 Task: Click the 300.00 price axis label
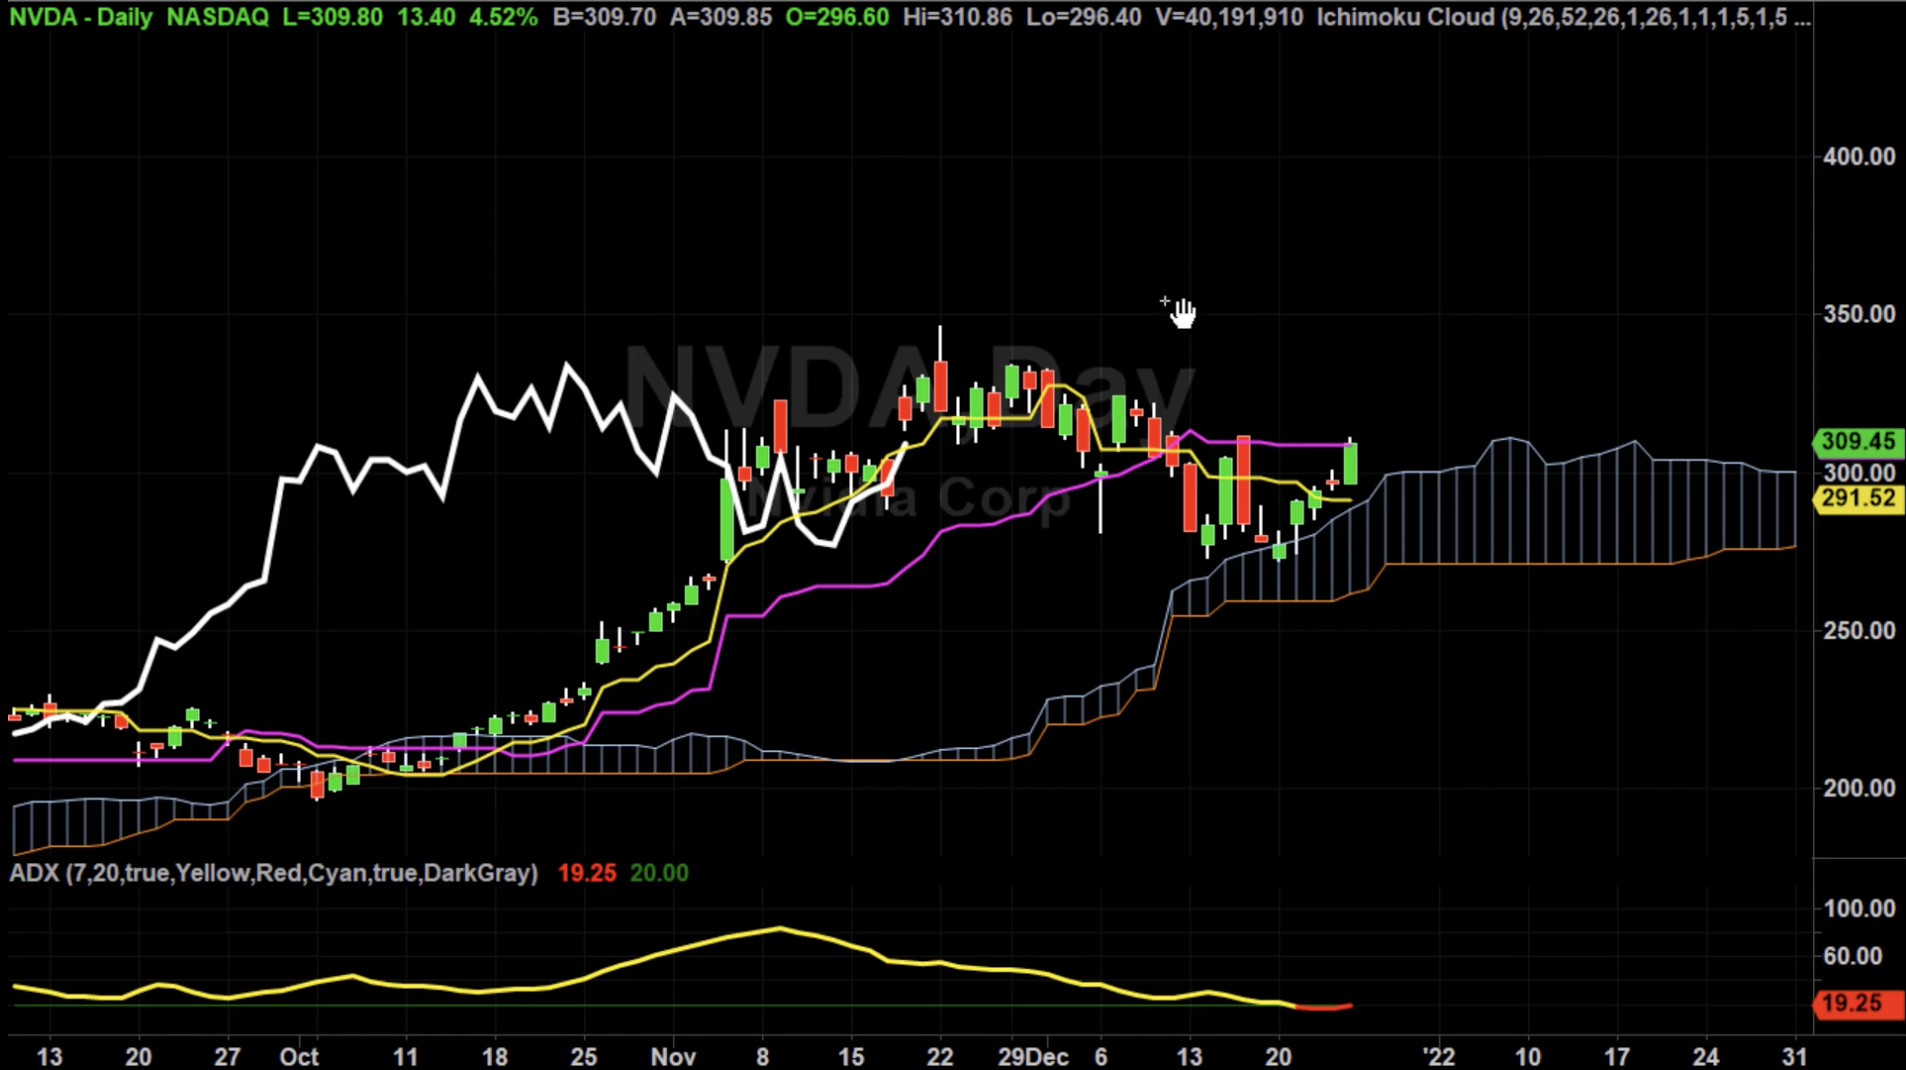pos(1859,472)
